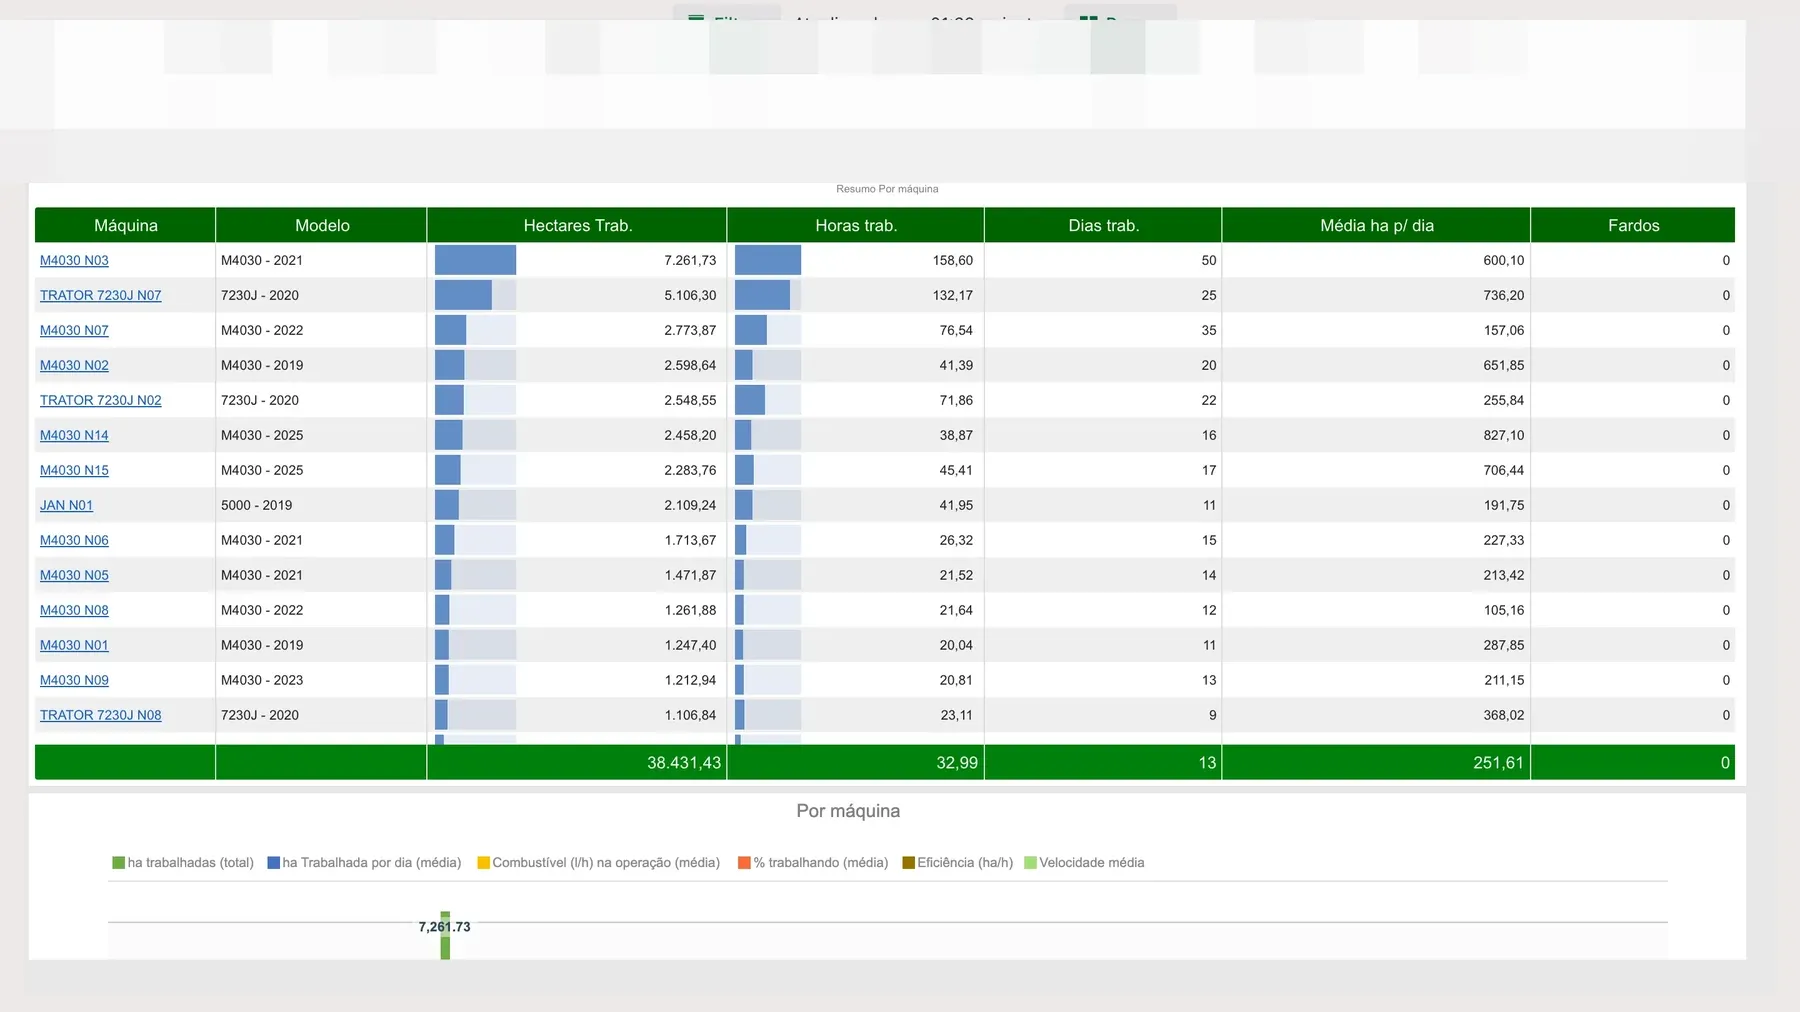
Task: Select the total hours value 32,99
Action: (957, 763)
